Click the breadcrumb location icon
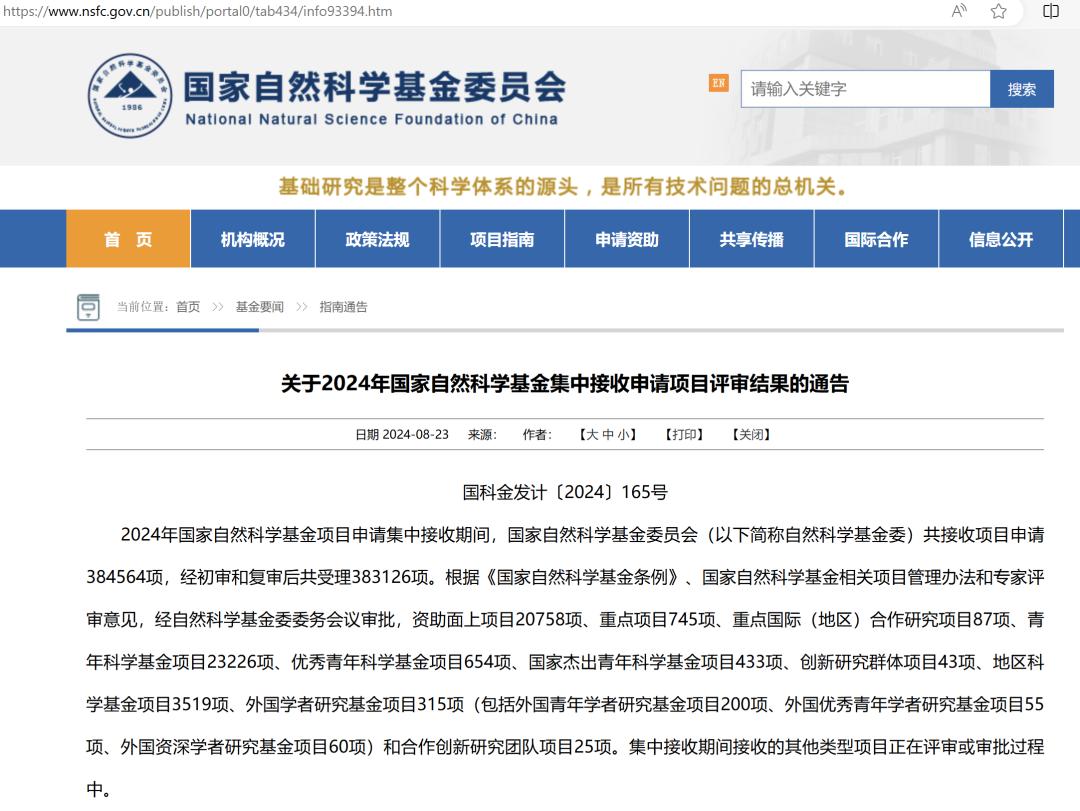1080x811 pixels. [x=88, y=307]
